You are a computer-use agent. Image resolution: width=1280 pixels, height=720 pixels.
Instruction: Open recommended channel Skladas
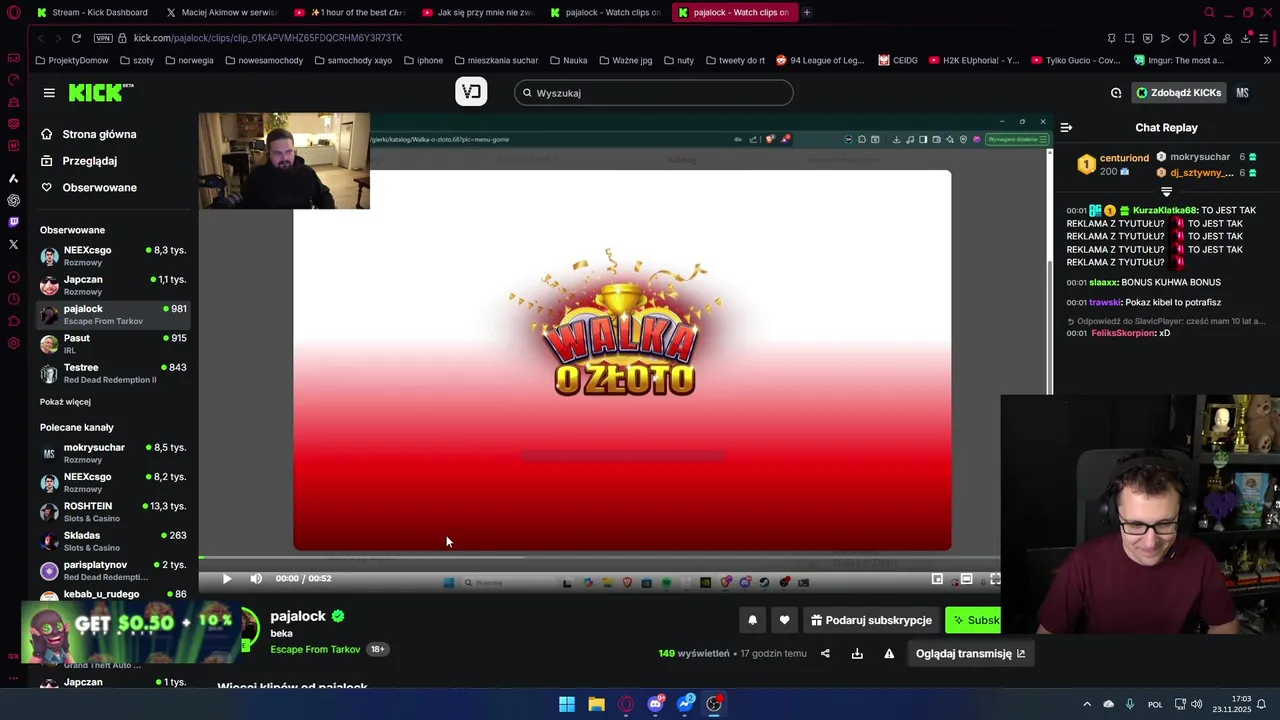coord(113,541)
